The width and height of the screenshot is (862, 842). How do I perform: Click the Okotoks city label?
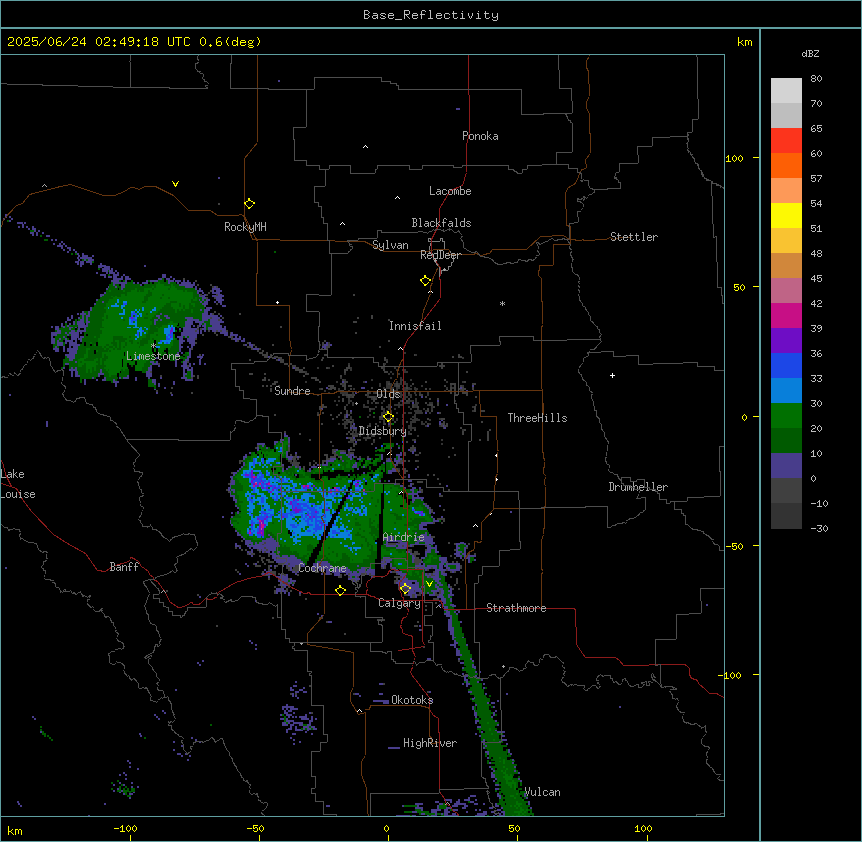(412, 700)
